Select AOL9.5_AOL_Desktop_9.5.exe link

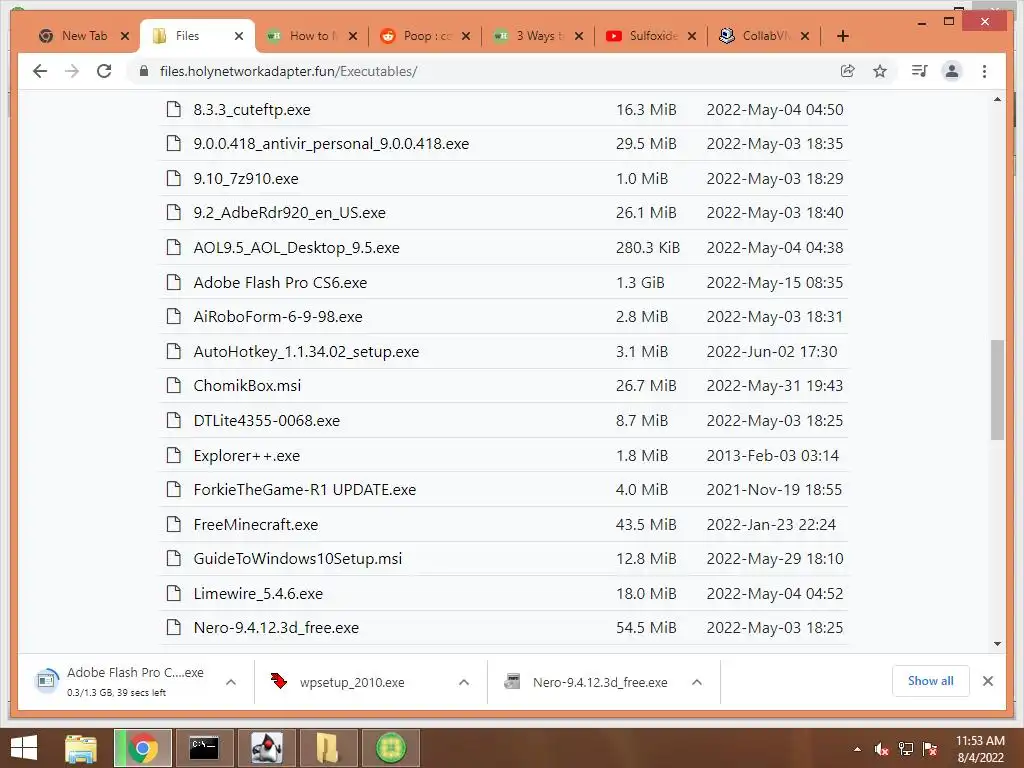pos(296,248)
